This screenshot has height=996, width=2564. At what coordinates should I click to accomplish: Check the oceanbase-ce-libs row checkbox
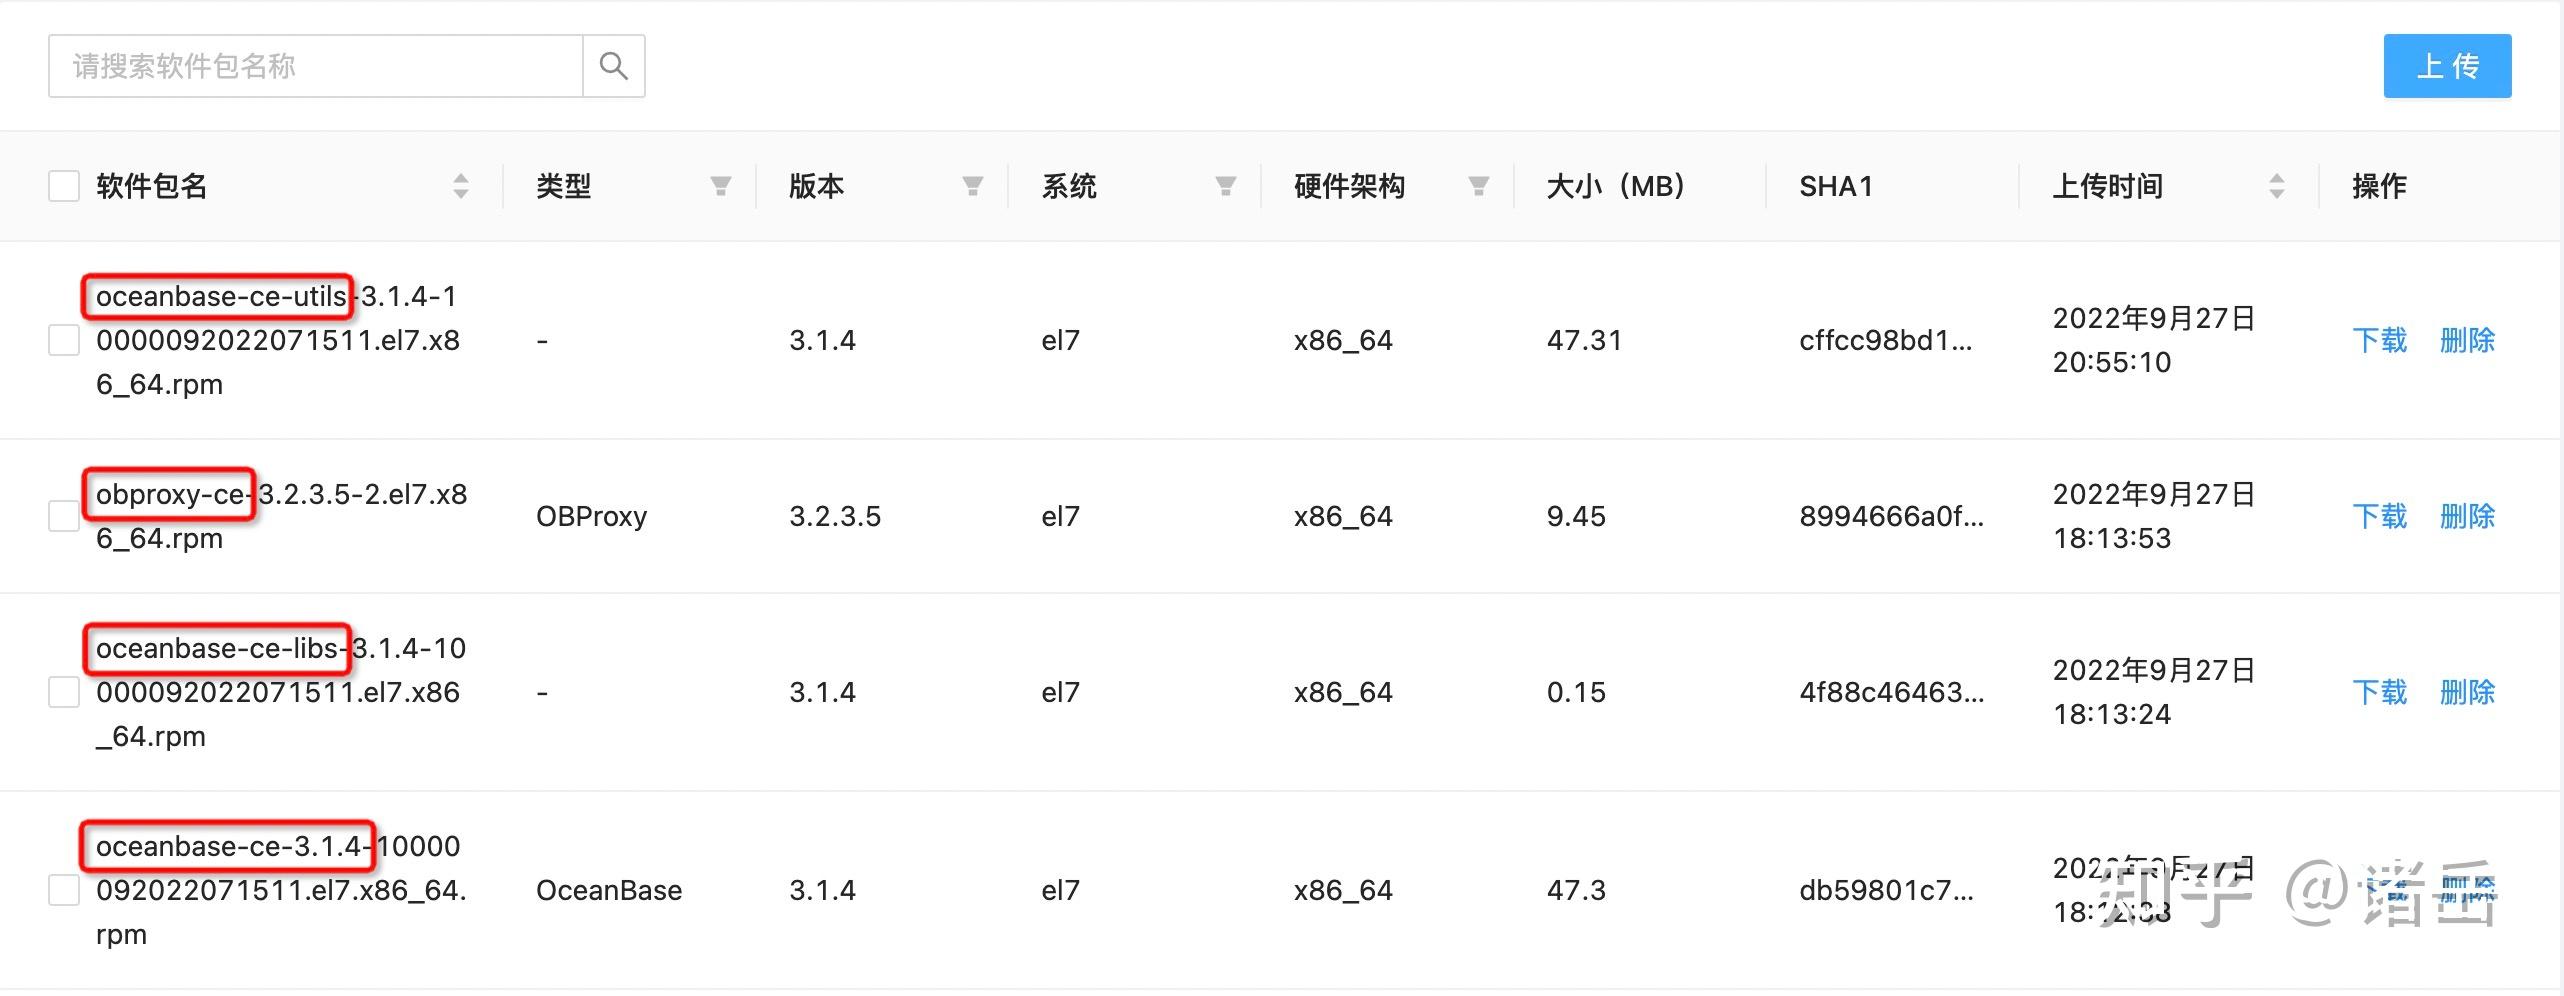[x=63, y=692]
